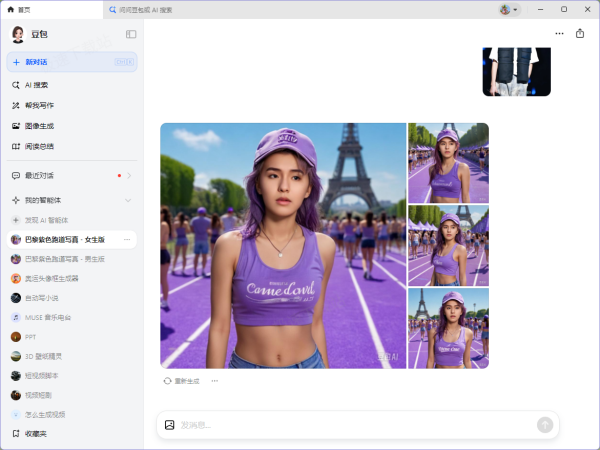Select 帮我写作 writing assistant
This screenshot has width=600, height=450.
pyautogui.click(x=39, y=105)
